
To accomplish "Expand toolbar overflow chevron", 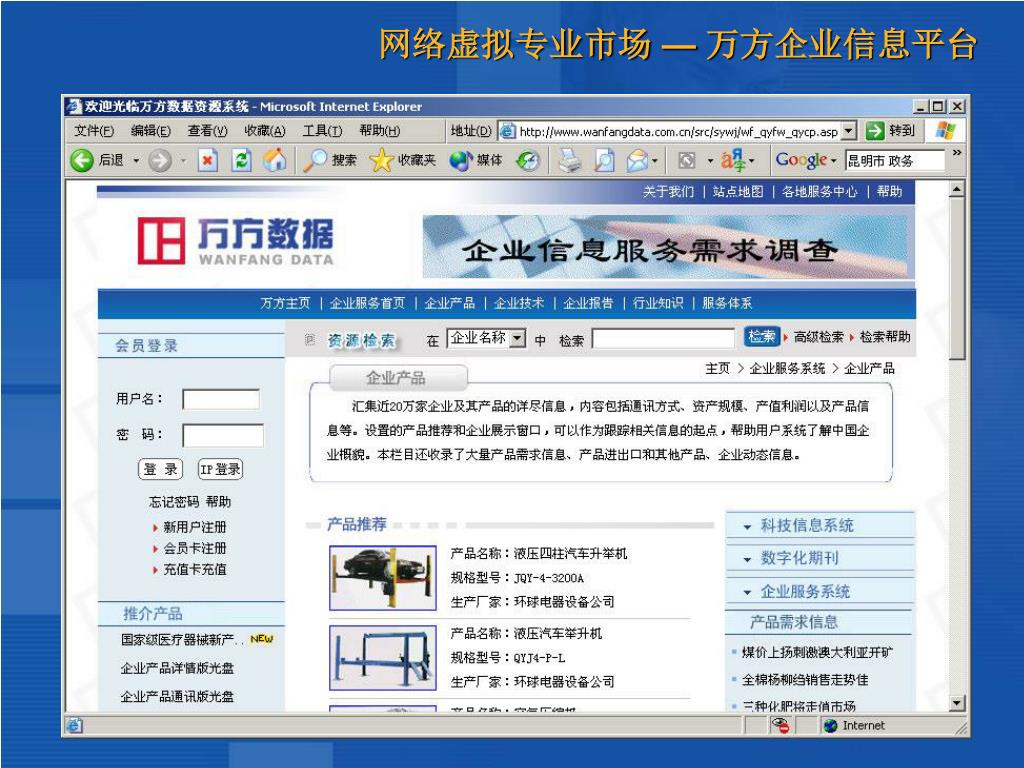I will tap(957, 152).
